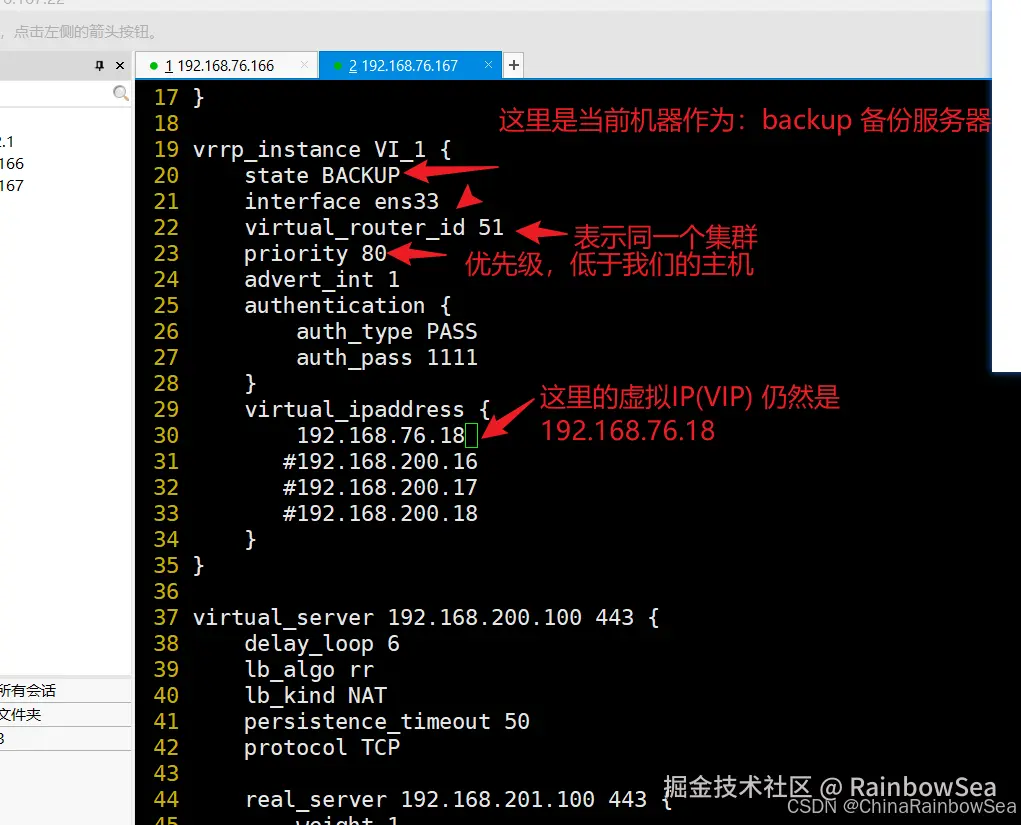Click 'auth_type PASS' on line 26

click(x=387, y=331)
